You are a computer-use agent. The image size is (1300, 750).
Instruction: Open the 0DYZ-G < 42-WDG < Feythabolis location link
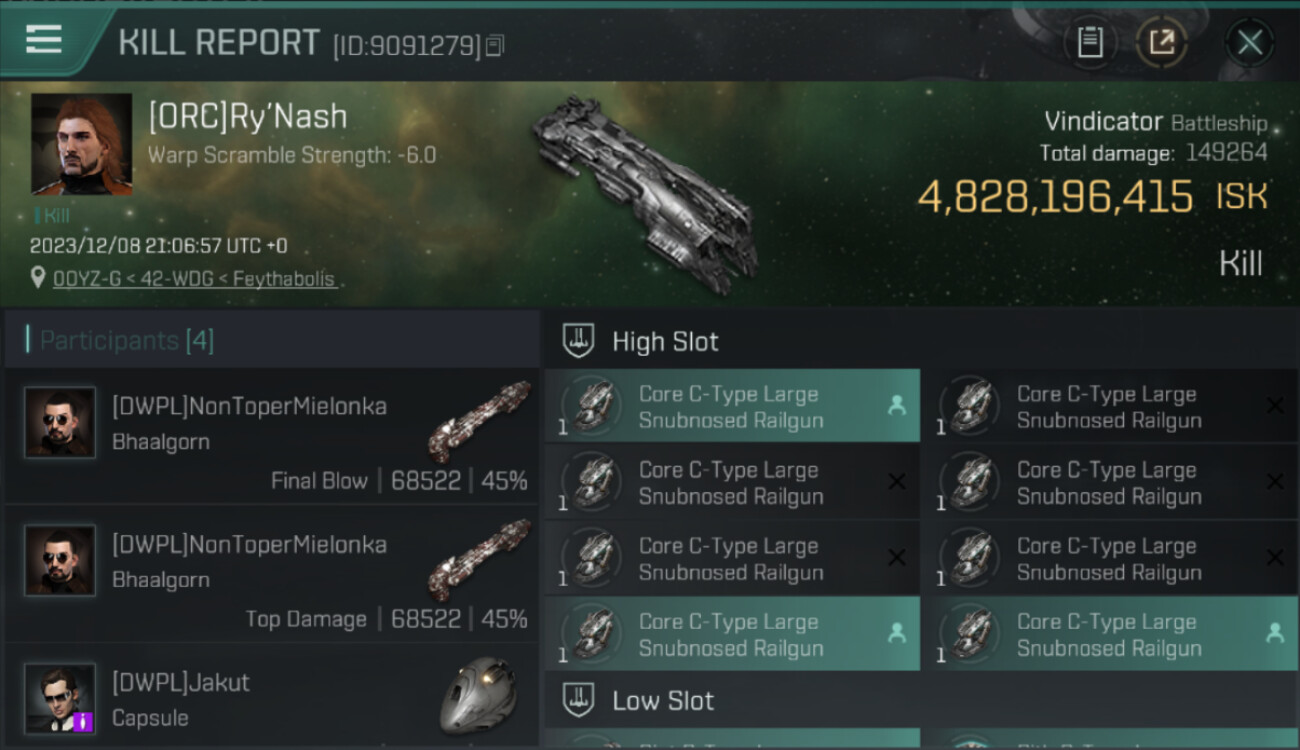tap(193, 279)
